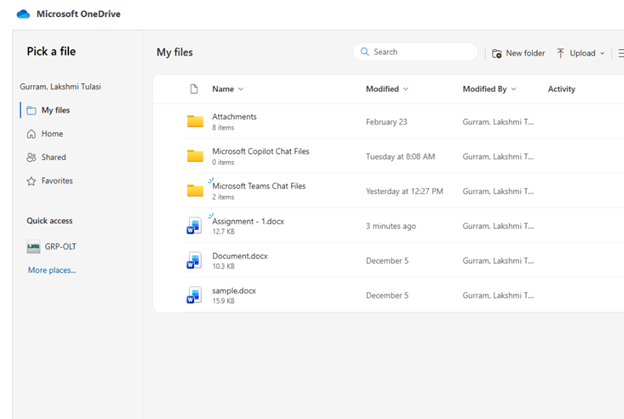The height and width of the screenshot is (419, 624).
Task: Open the Modified By column filter dropdown
Action: click(x=513, y=89)
